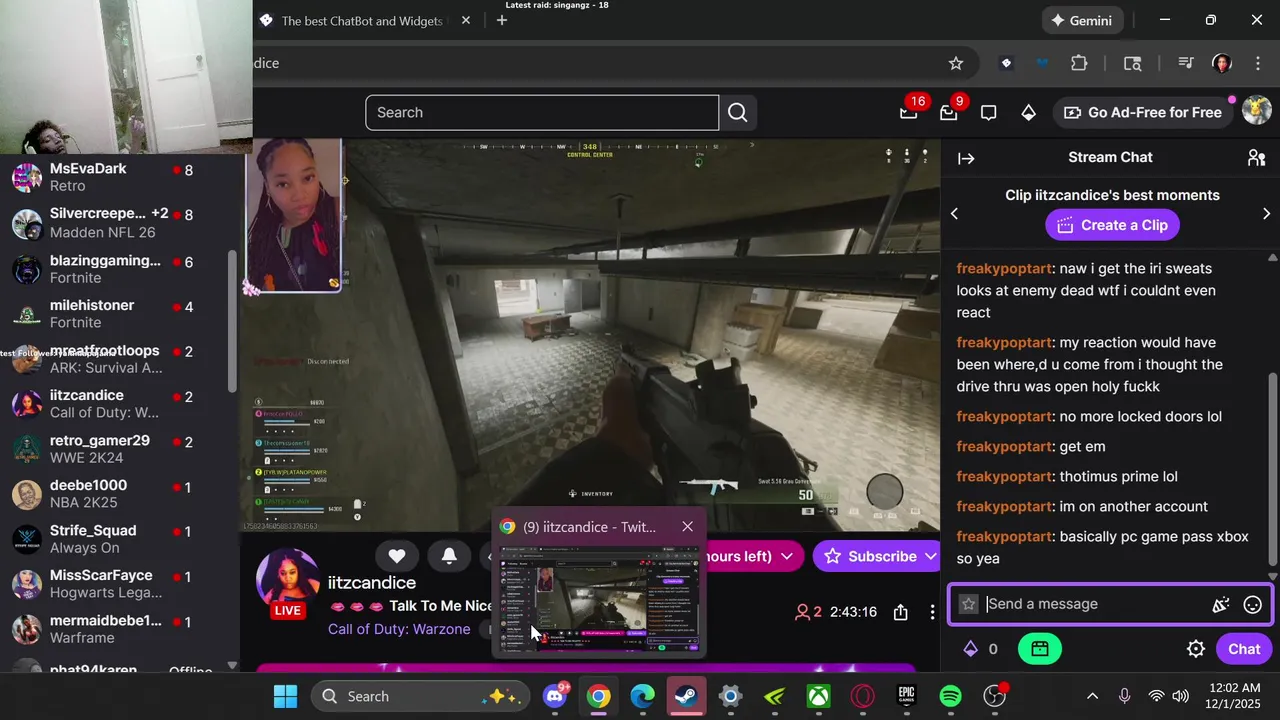Open deebe1000 channel in sidebar
Screen dimensions: 1280x720
coord(120,494)
